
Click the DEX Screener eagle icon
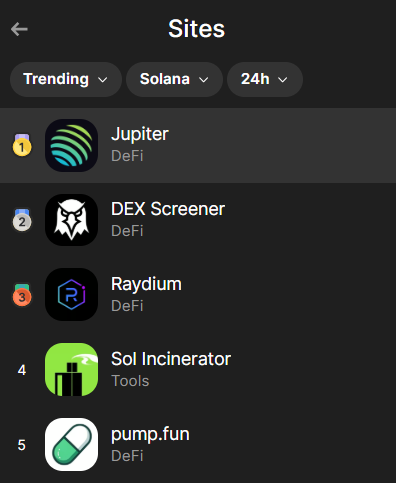[x=71, y=220]
